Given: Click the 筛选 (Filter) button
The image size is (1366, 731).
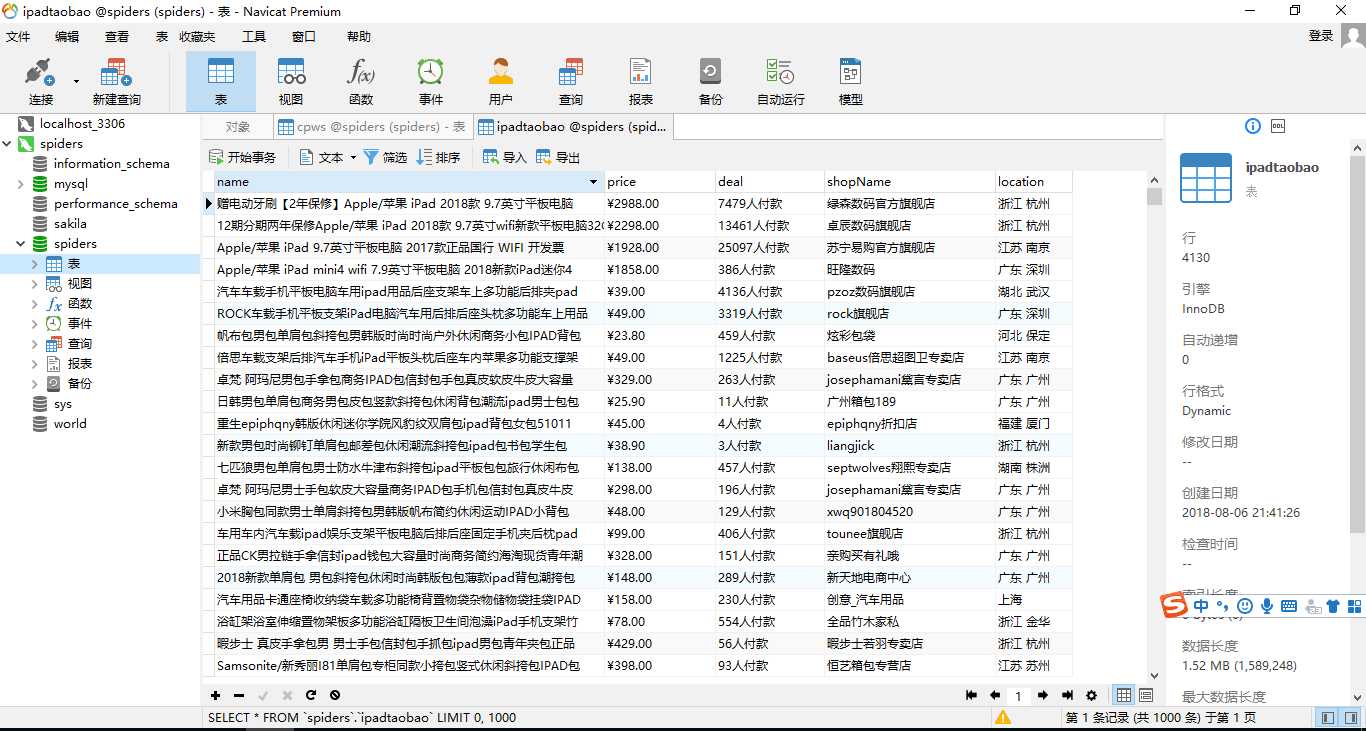Looking at the screenshot, I should [x=385, y=157].
